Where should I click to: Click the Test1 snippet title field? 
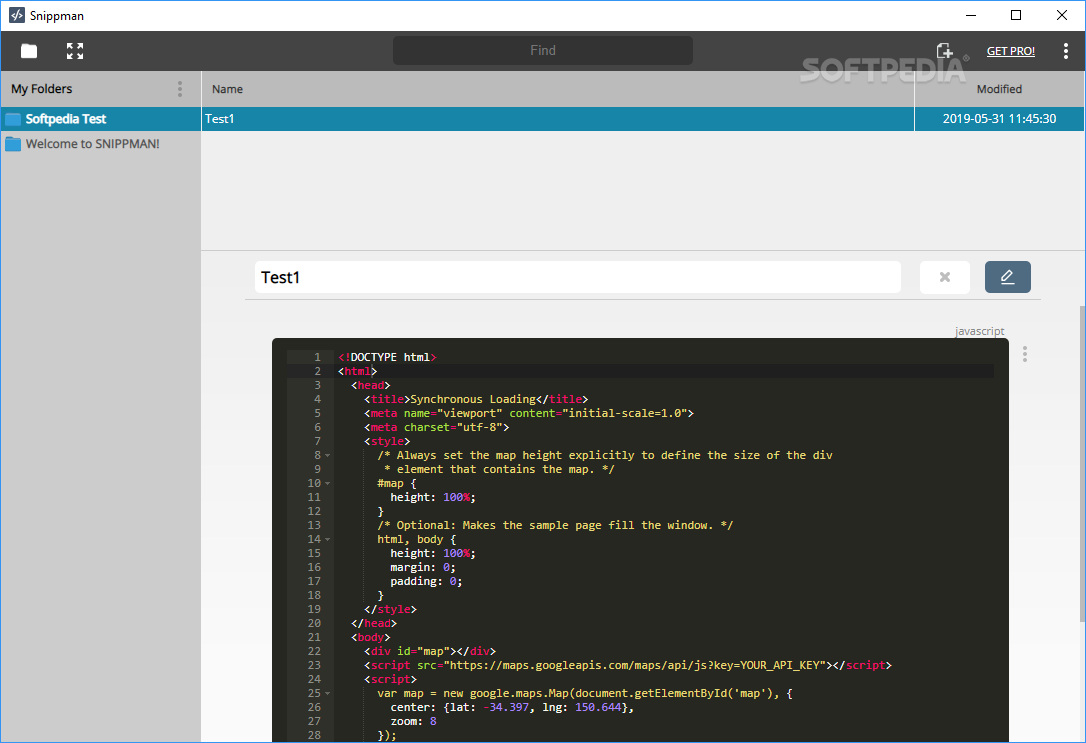click(578, 277)
